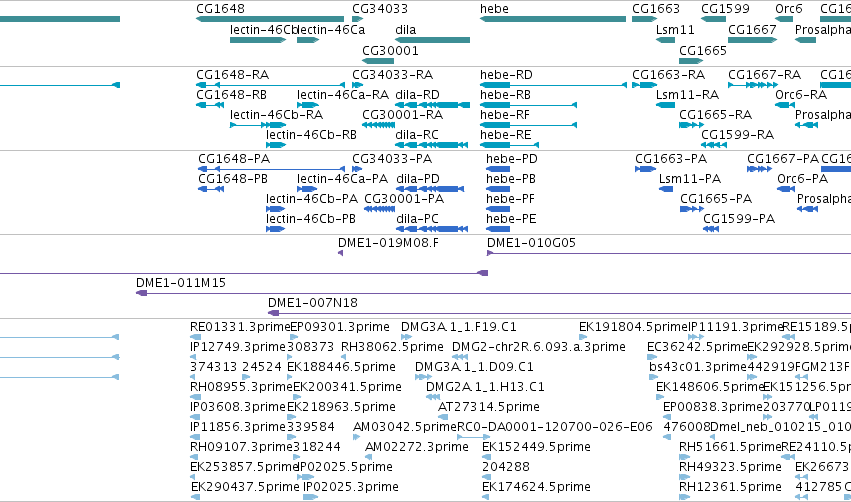Viewport: 851px width, 502px height.
Task: Select transcript hebe-RD
Action: pyautogui.click(x=554, y=85)
